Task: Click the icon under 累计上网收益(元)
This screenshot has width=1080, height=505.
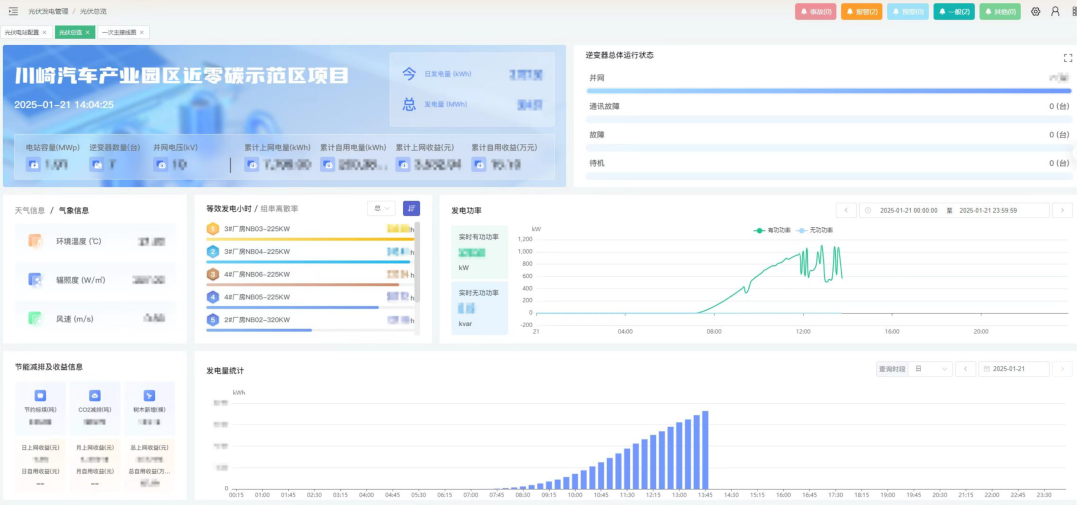Action: (403, 165)
